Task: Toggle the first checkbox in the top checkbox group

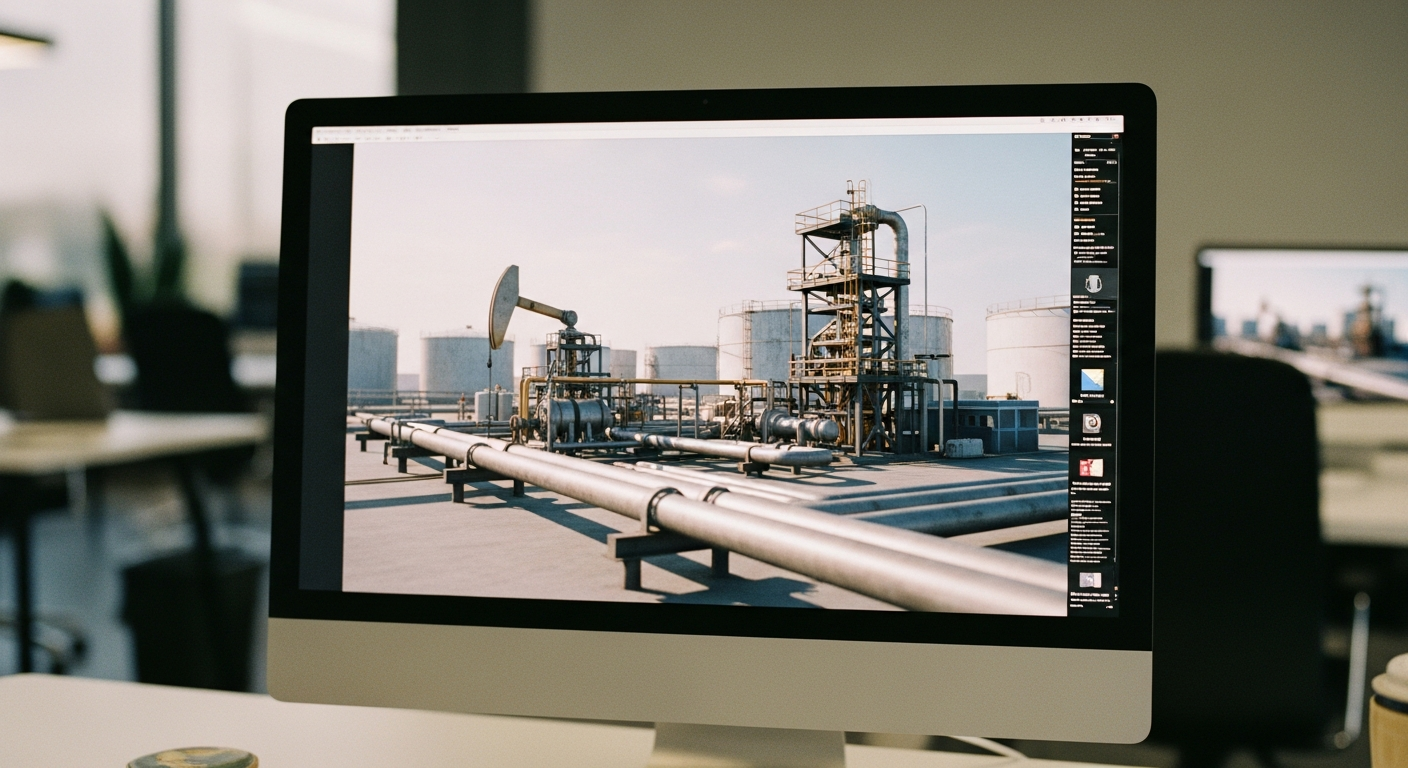Action: tap(1076, 189)
